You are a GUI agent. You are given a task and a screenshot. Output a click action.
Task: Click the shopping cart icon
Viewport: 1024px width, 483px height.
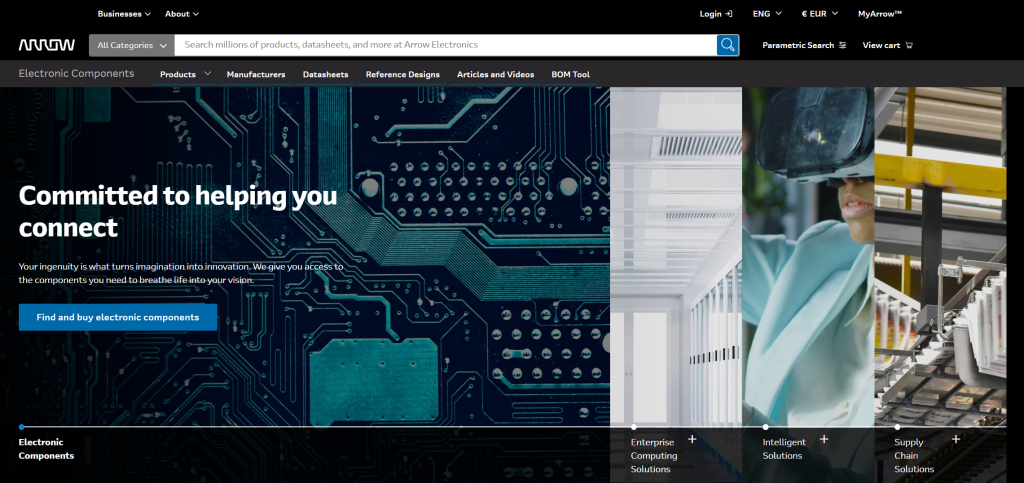[x=909, y=45]
